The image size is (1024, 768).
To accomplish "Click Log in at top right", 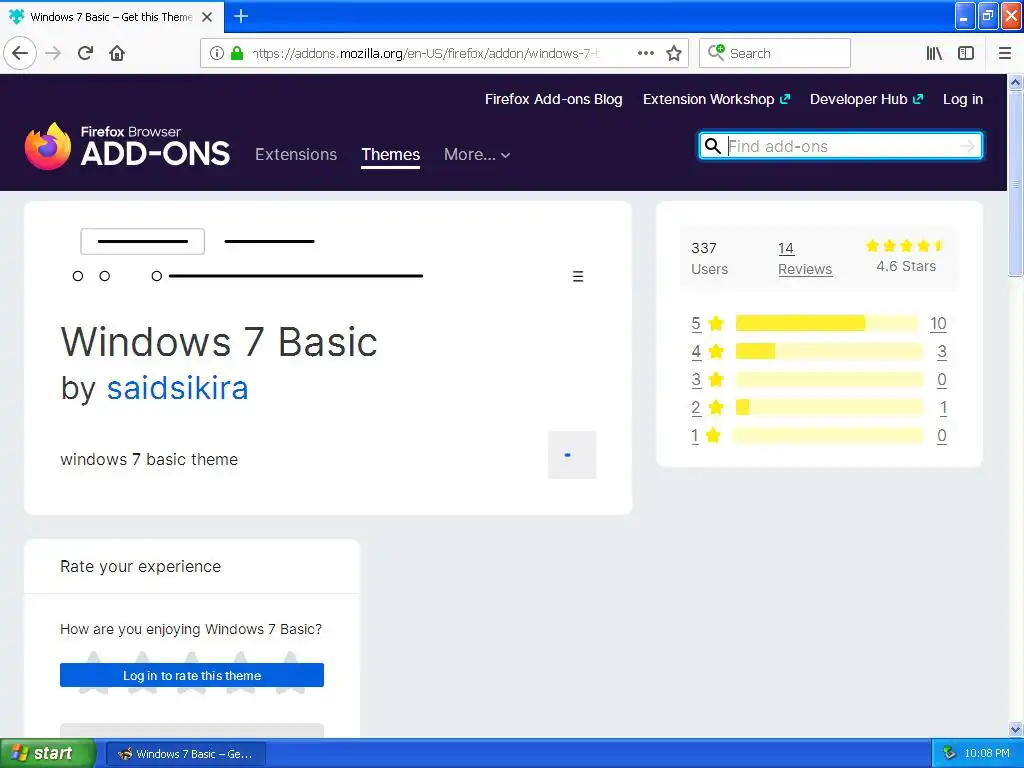I will (x=963, y=99).
